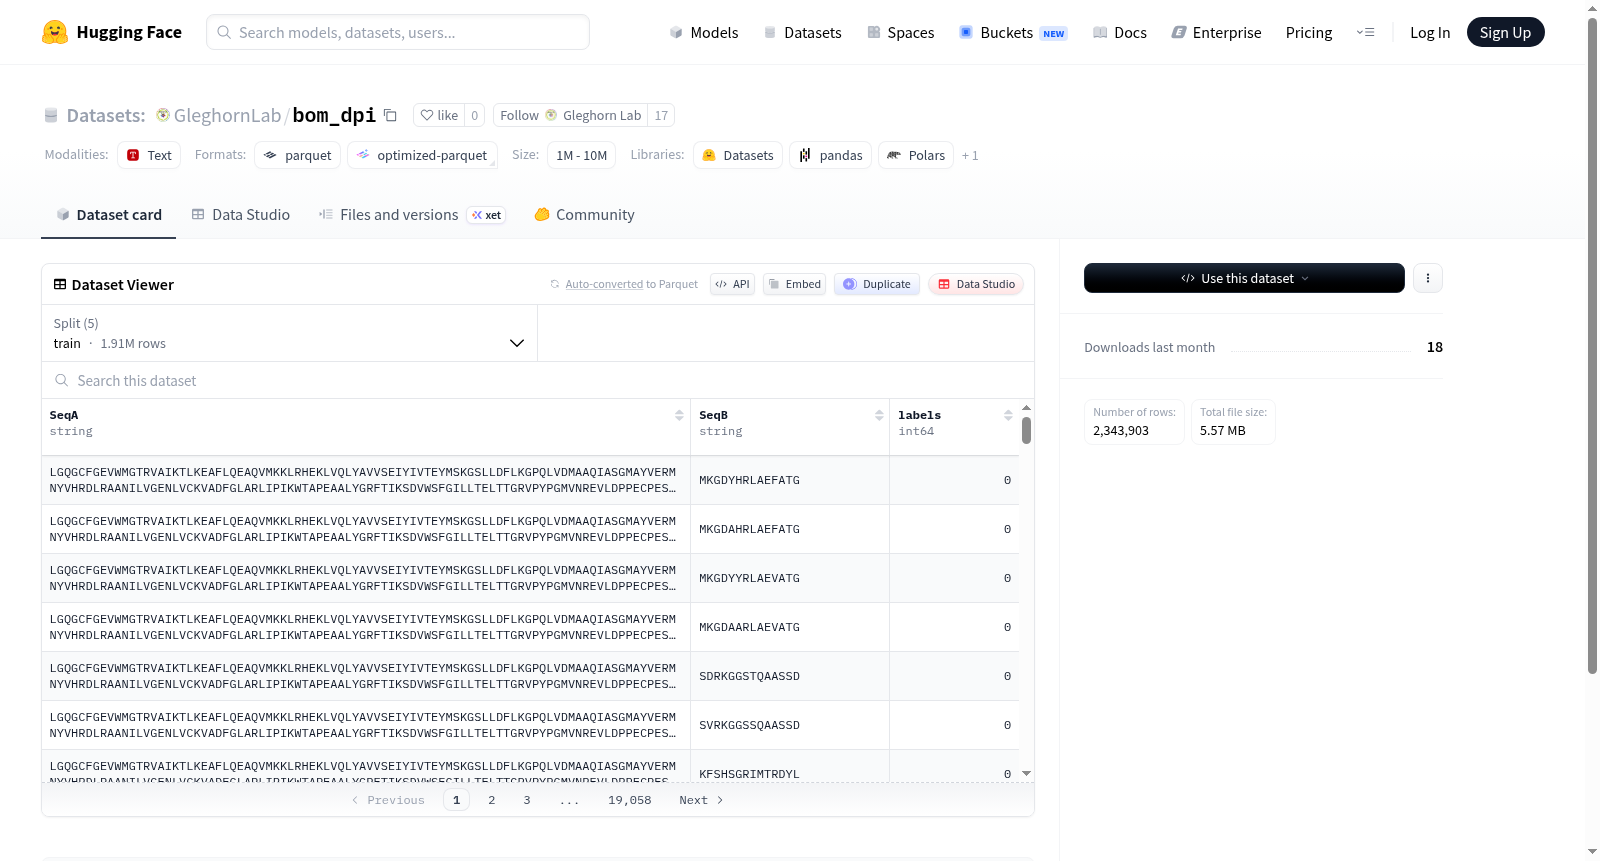Click the Log In link
Viewport: 1600px width, 861px height.
1430,32
